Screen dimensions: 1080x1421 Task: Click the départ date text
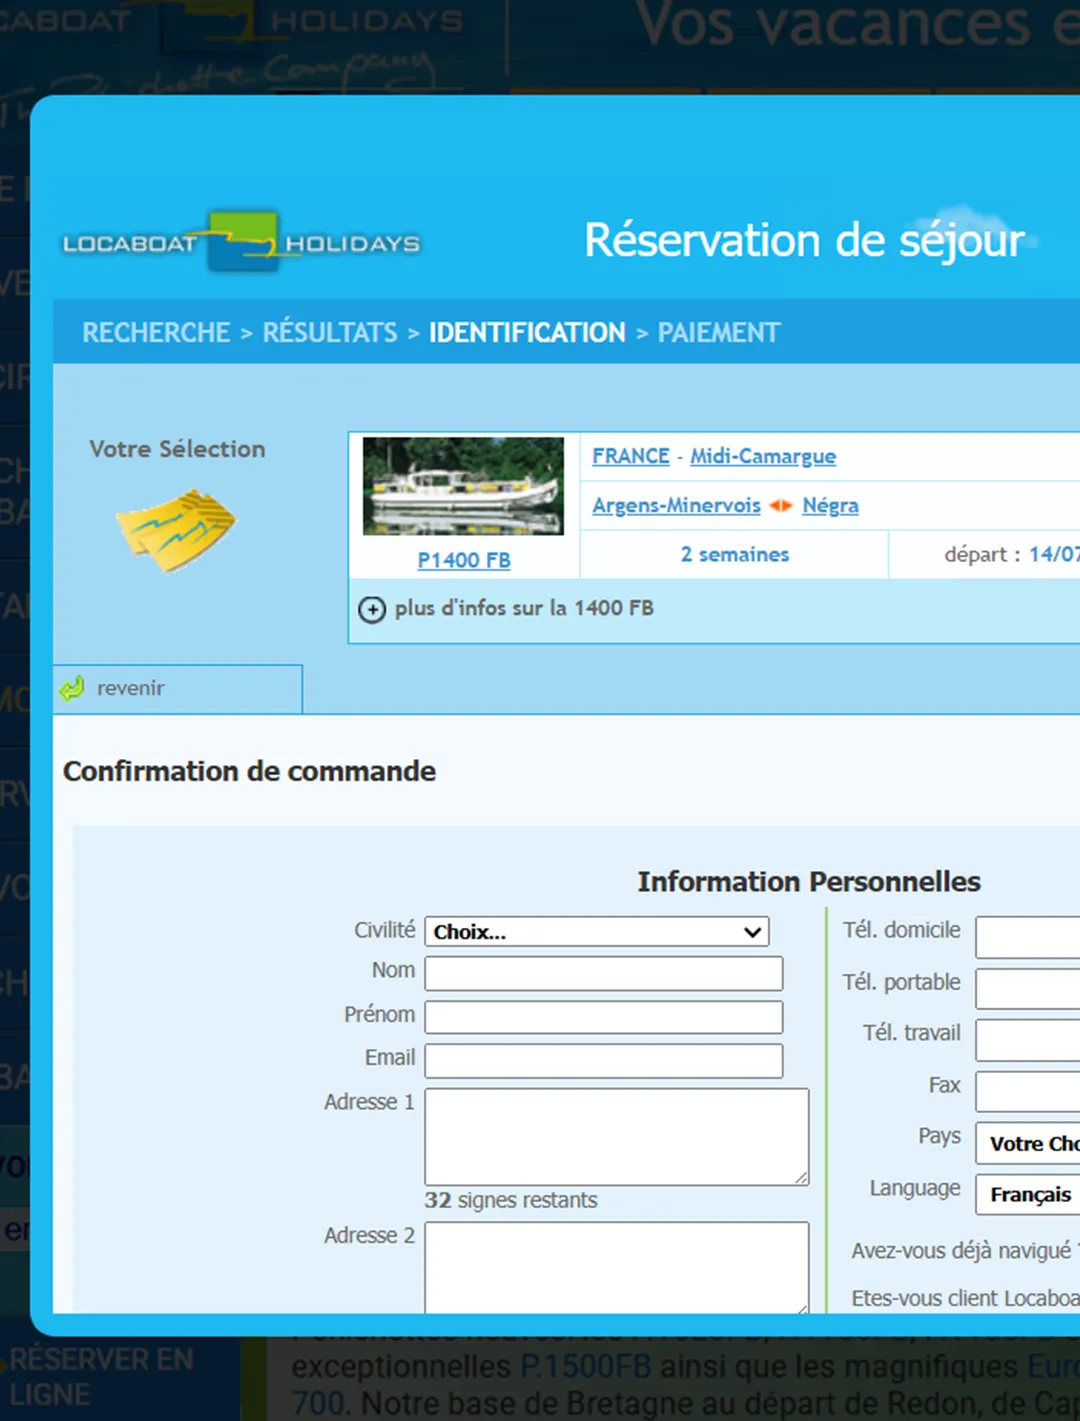coord(1012,554)
